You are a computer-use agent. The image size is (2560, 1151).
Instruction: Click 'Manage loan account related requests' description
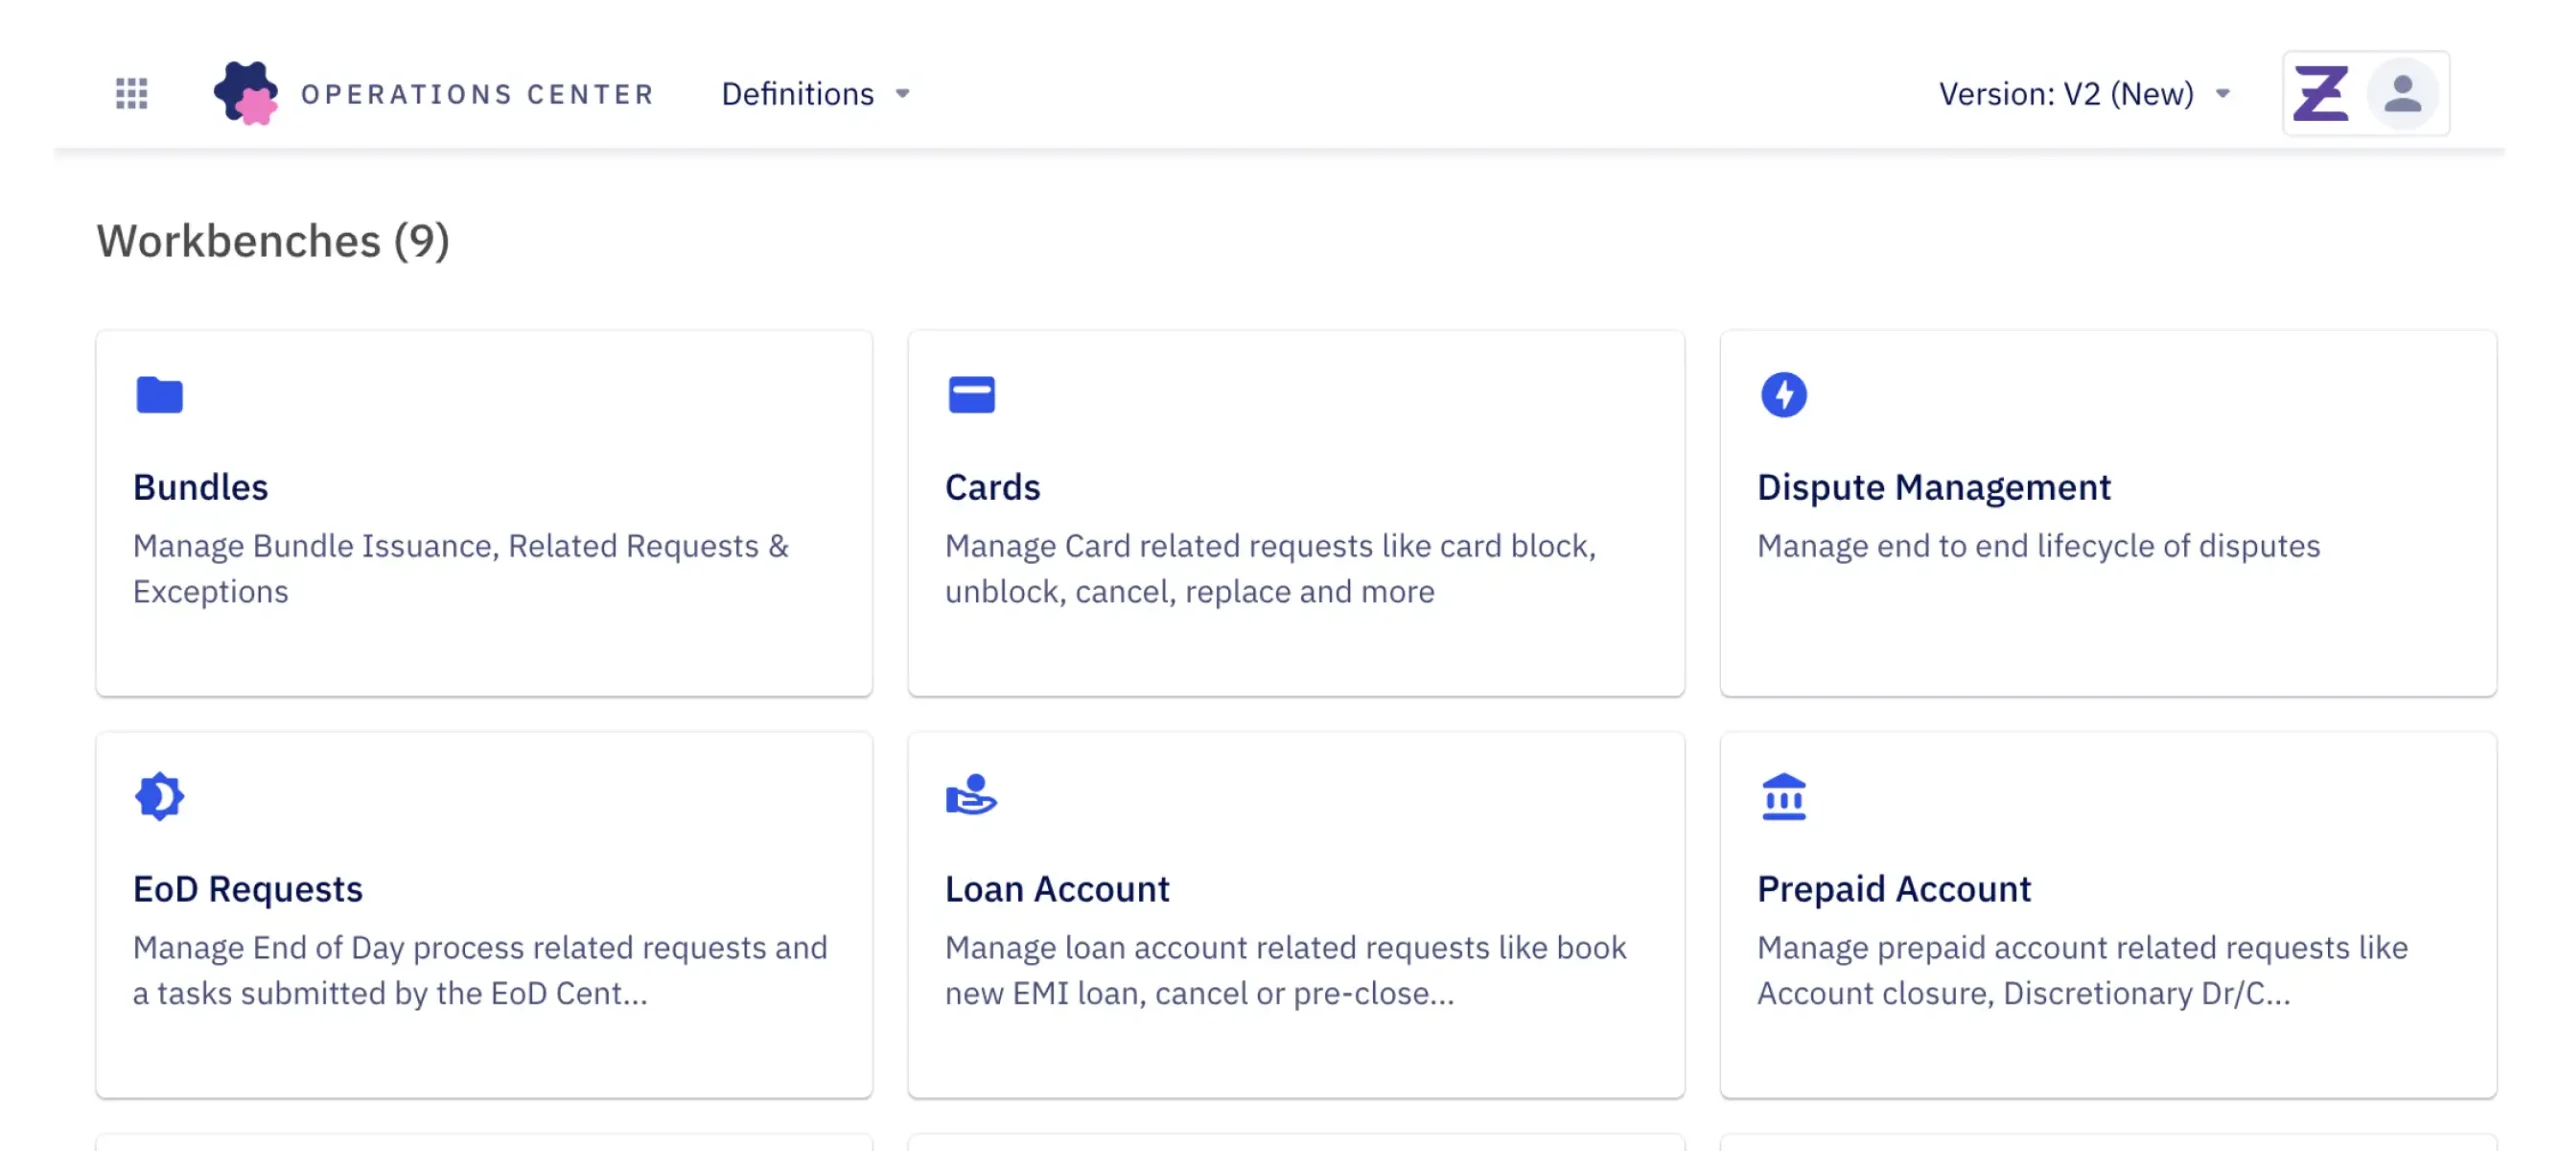[1286, 971]
